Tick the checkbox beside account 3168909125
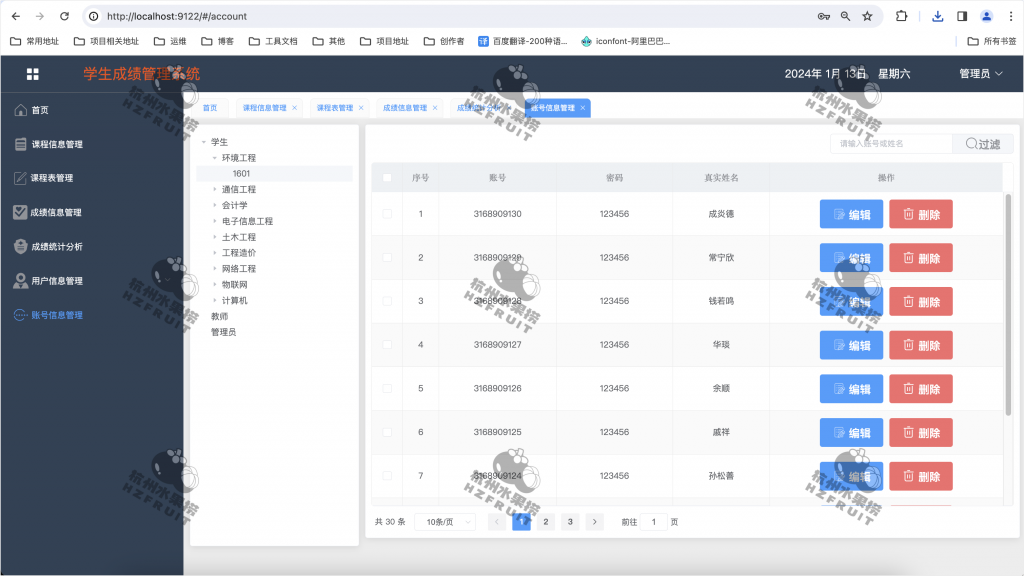Viewport: 1024px width, 576px height. click(x=385, y=432)
